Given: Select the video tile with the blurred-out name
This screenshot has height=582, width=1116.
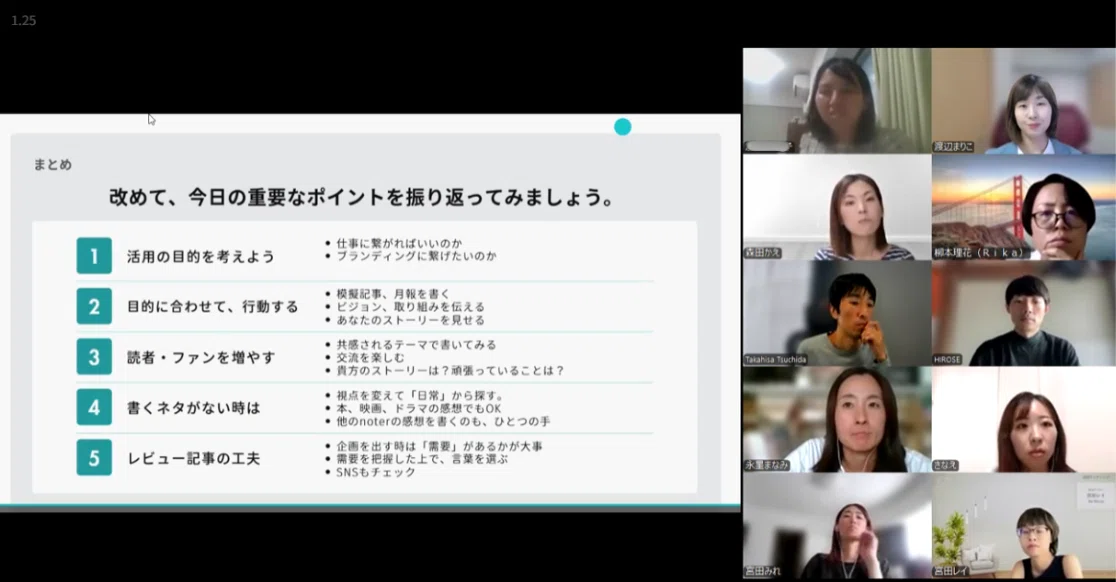Looking at the screenshot, I should [x=837, y=101].
